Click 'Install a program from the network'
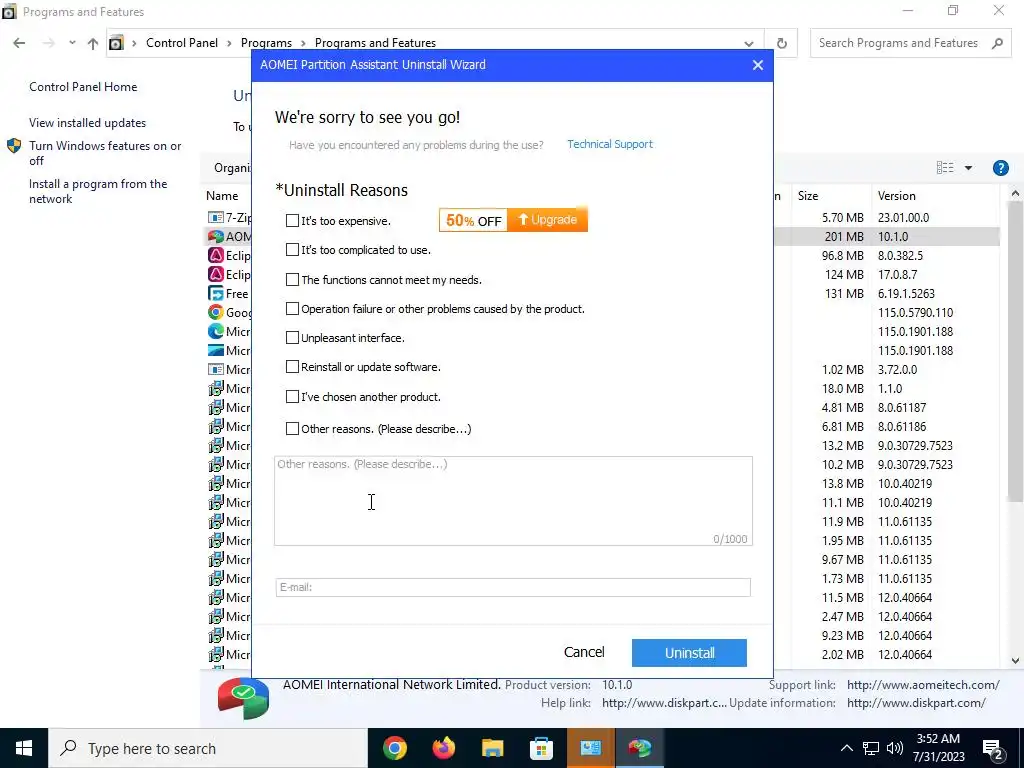This screenshot has width=1024, height=768. (98, 191)
